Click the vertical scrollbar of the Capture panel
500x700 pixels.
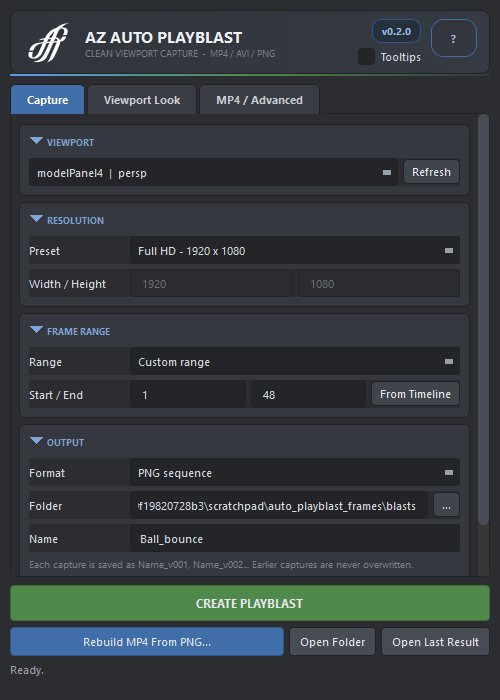point(483,320)
